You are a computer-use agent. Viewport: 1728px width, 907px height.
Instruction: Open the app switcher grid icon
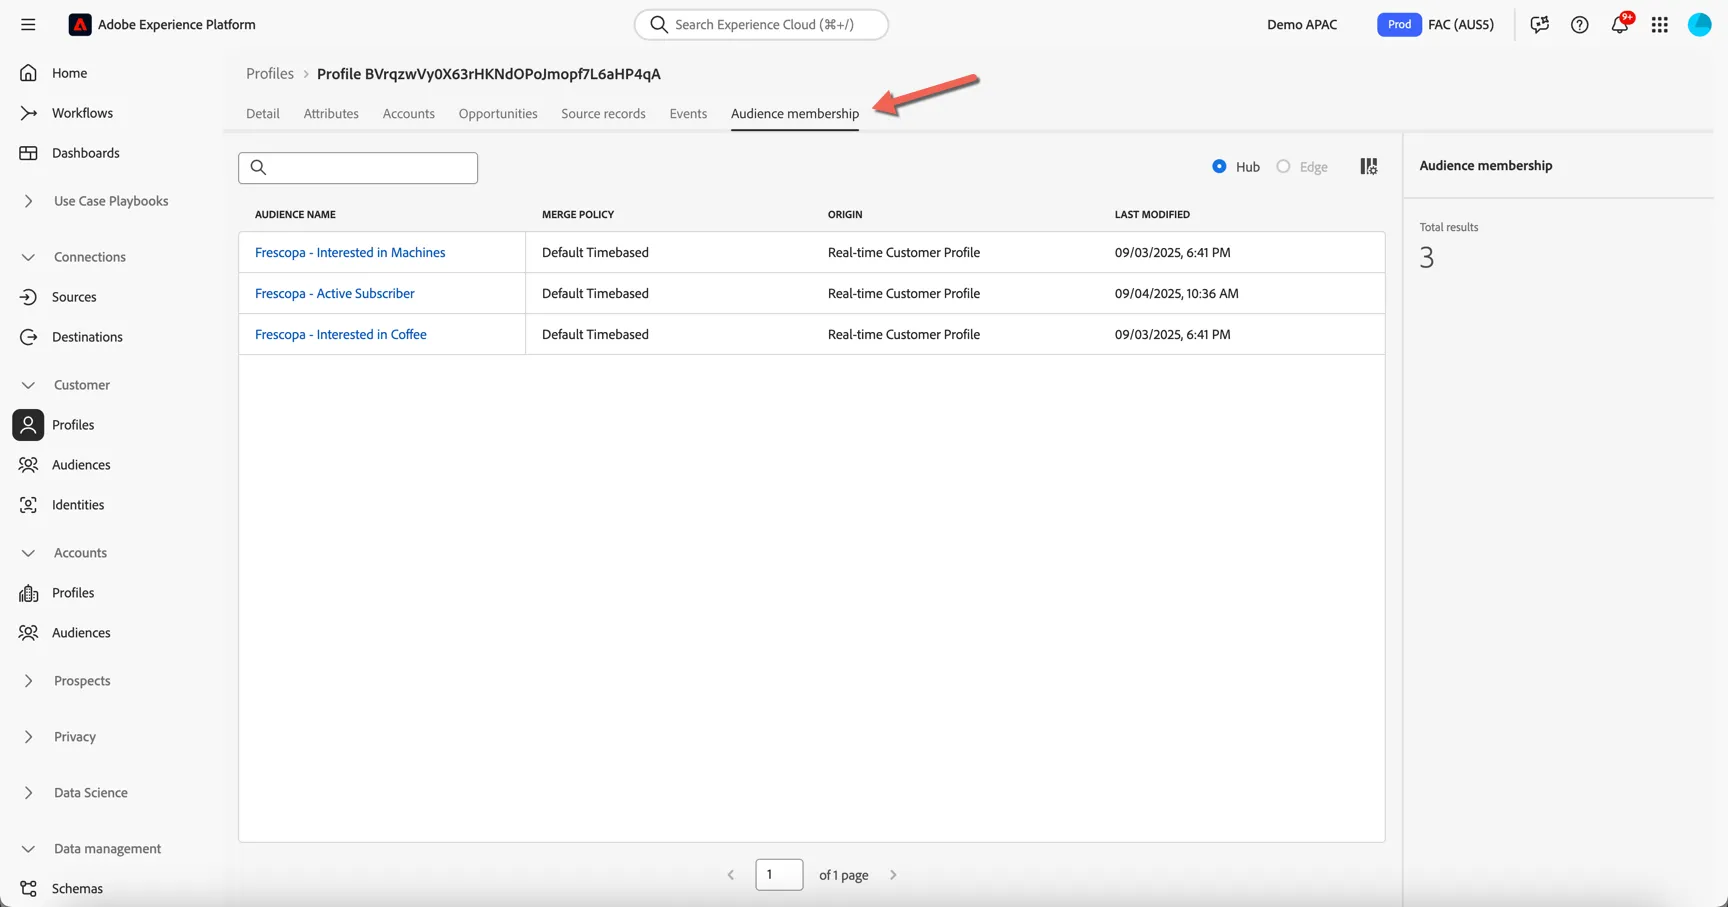[1660, 24]
